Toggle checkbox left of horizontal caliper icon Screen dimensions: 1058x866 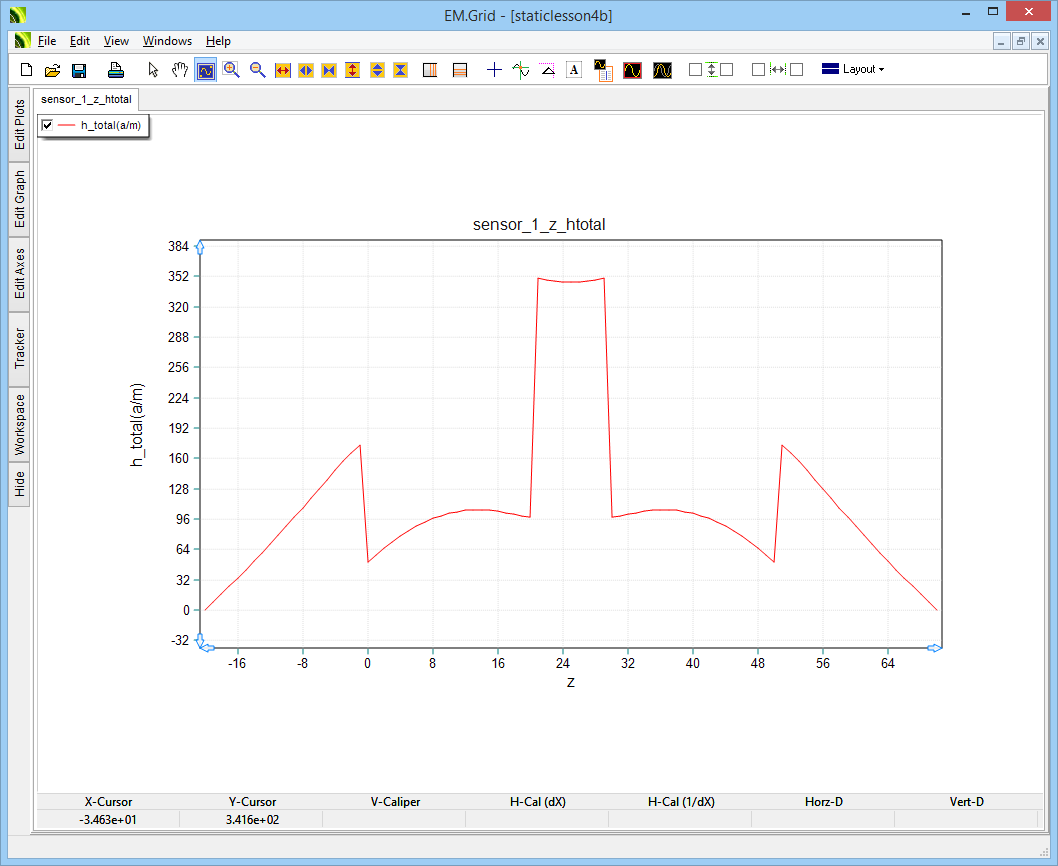click(758, 70)
